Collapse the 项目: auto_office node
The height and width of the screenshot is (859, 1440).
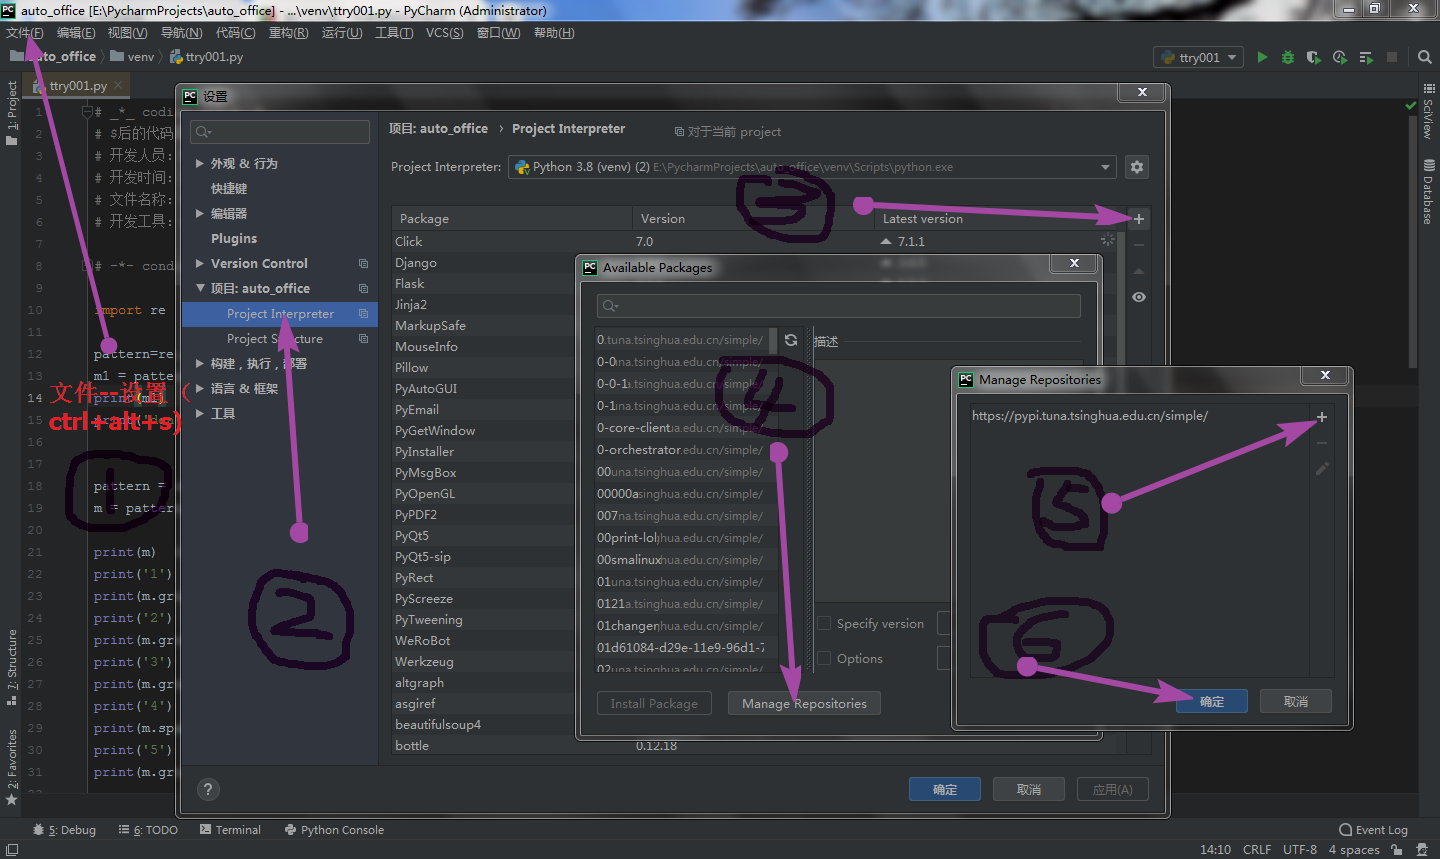(200, 288)
